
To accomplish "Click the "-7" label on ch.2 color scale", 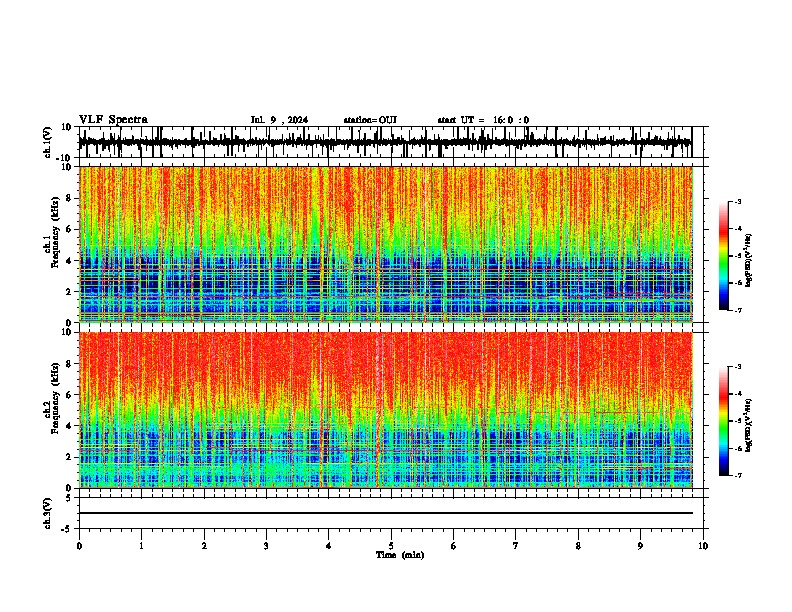I will click(x=738, y=475).
